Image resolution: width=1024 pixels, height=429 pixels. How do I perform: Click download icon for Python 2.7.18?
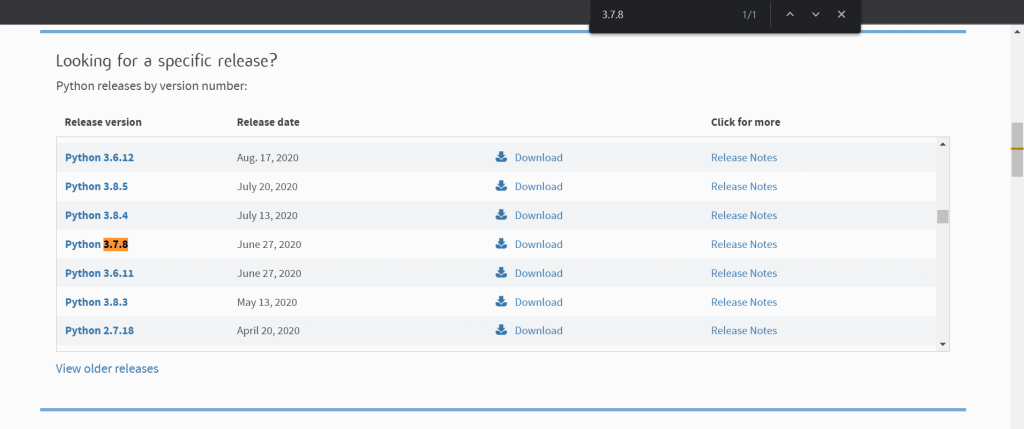point(501,329)
